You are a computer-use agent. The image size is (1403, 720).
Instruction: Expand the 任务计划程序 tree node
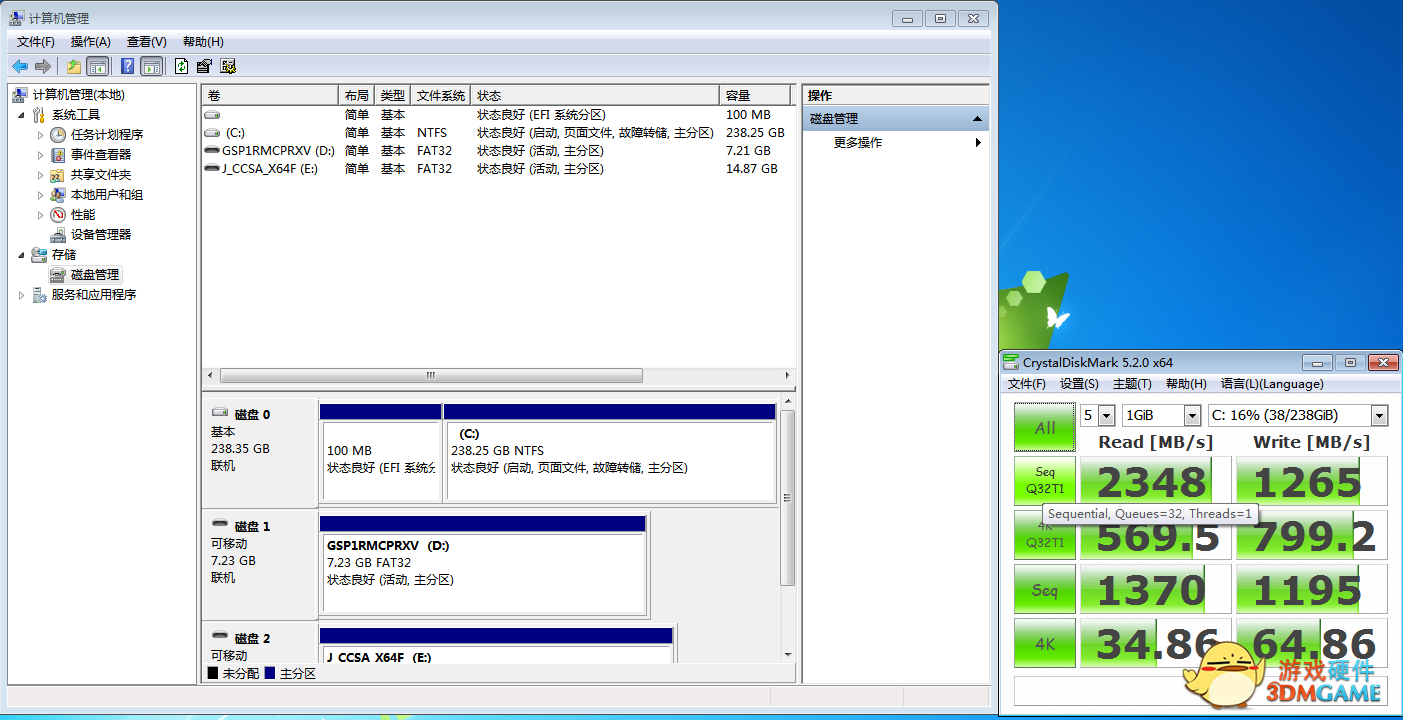[x=41, y=135]
